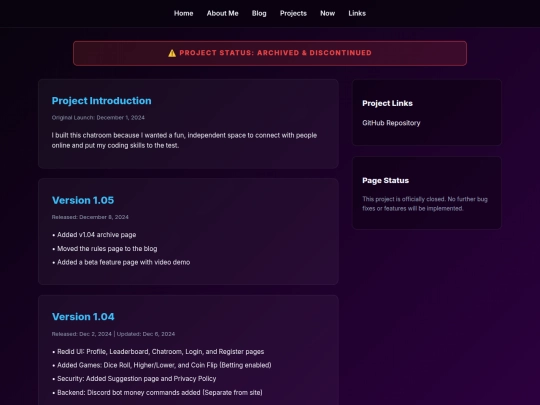Click Released: December 8, 2024 text

coord(90,217)
